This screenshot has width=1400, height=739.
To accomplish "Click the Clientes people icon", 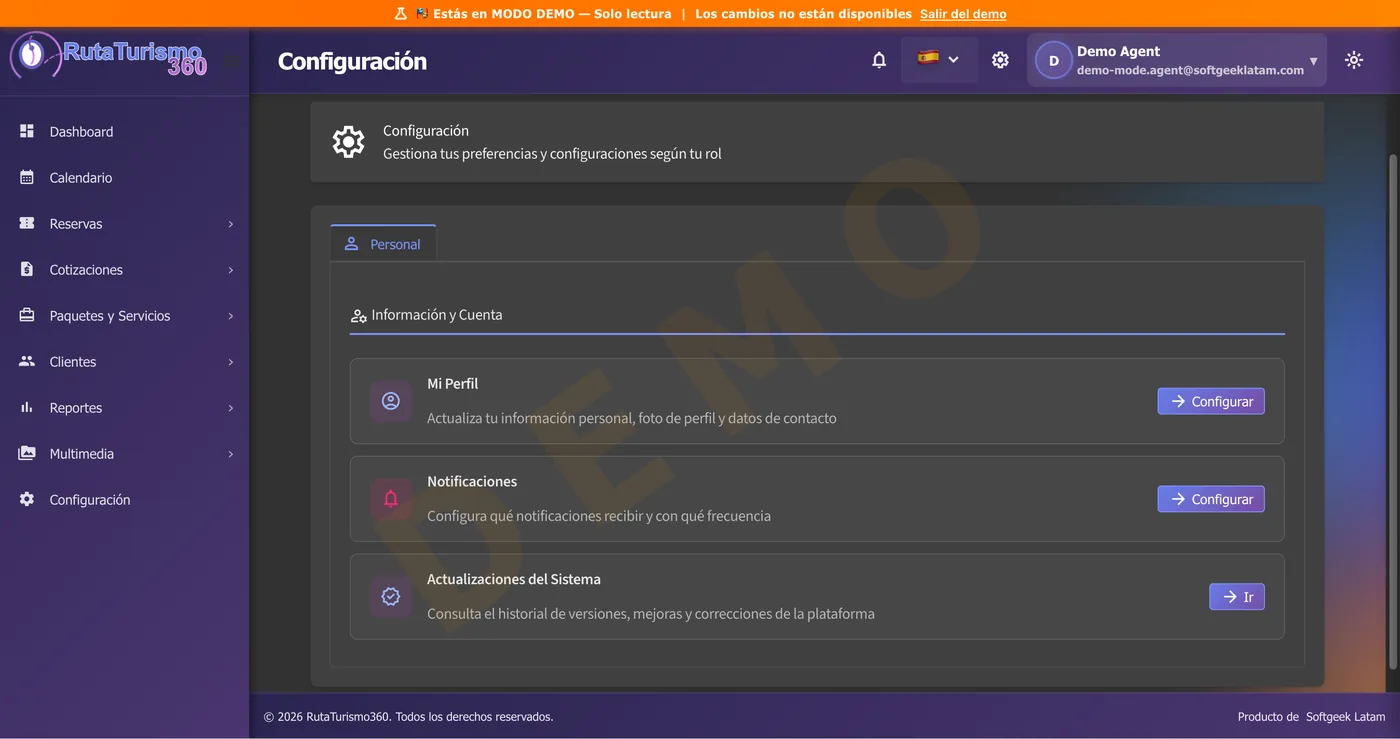I will pos(27,361).
